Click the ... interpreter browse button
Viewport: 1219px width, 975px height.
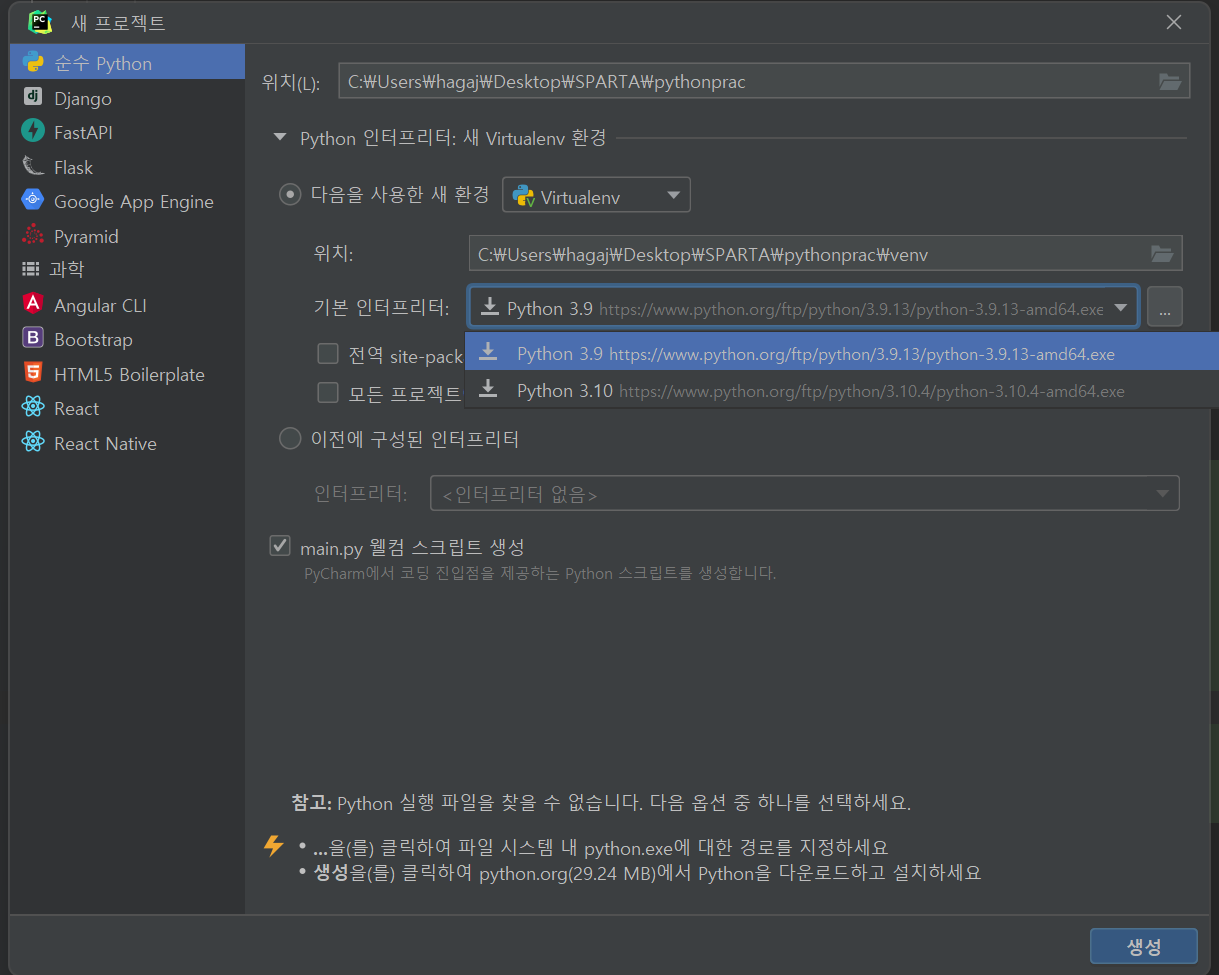point(1165,308)
